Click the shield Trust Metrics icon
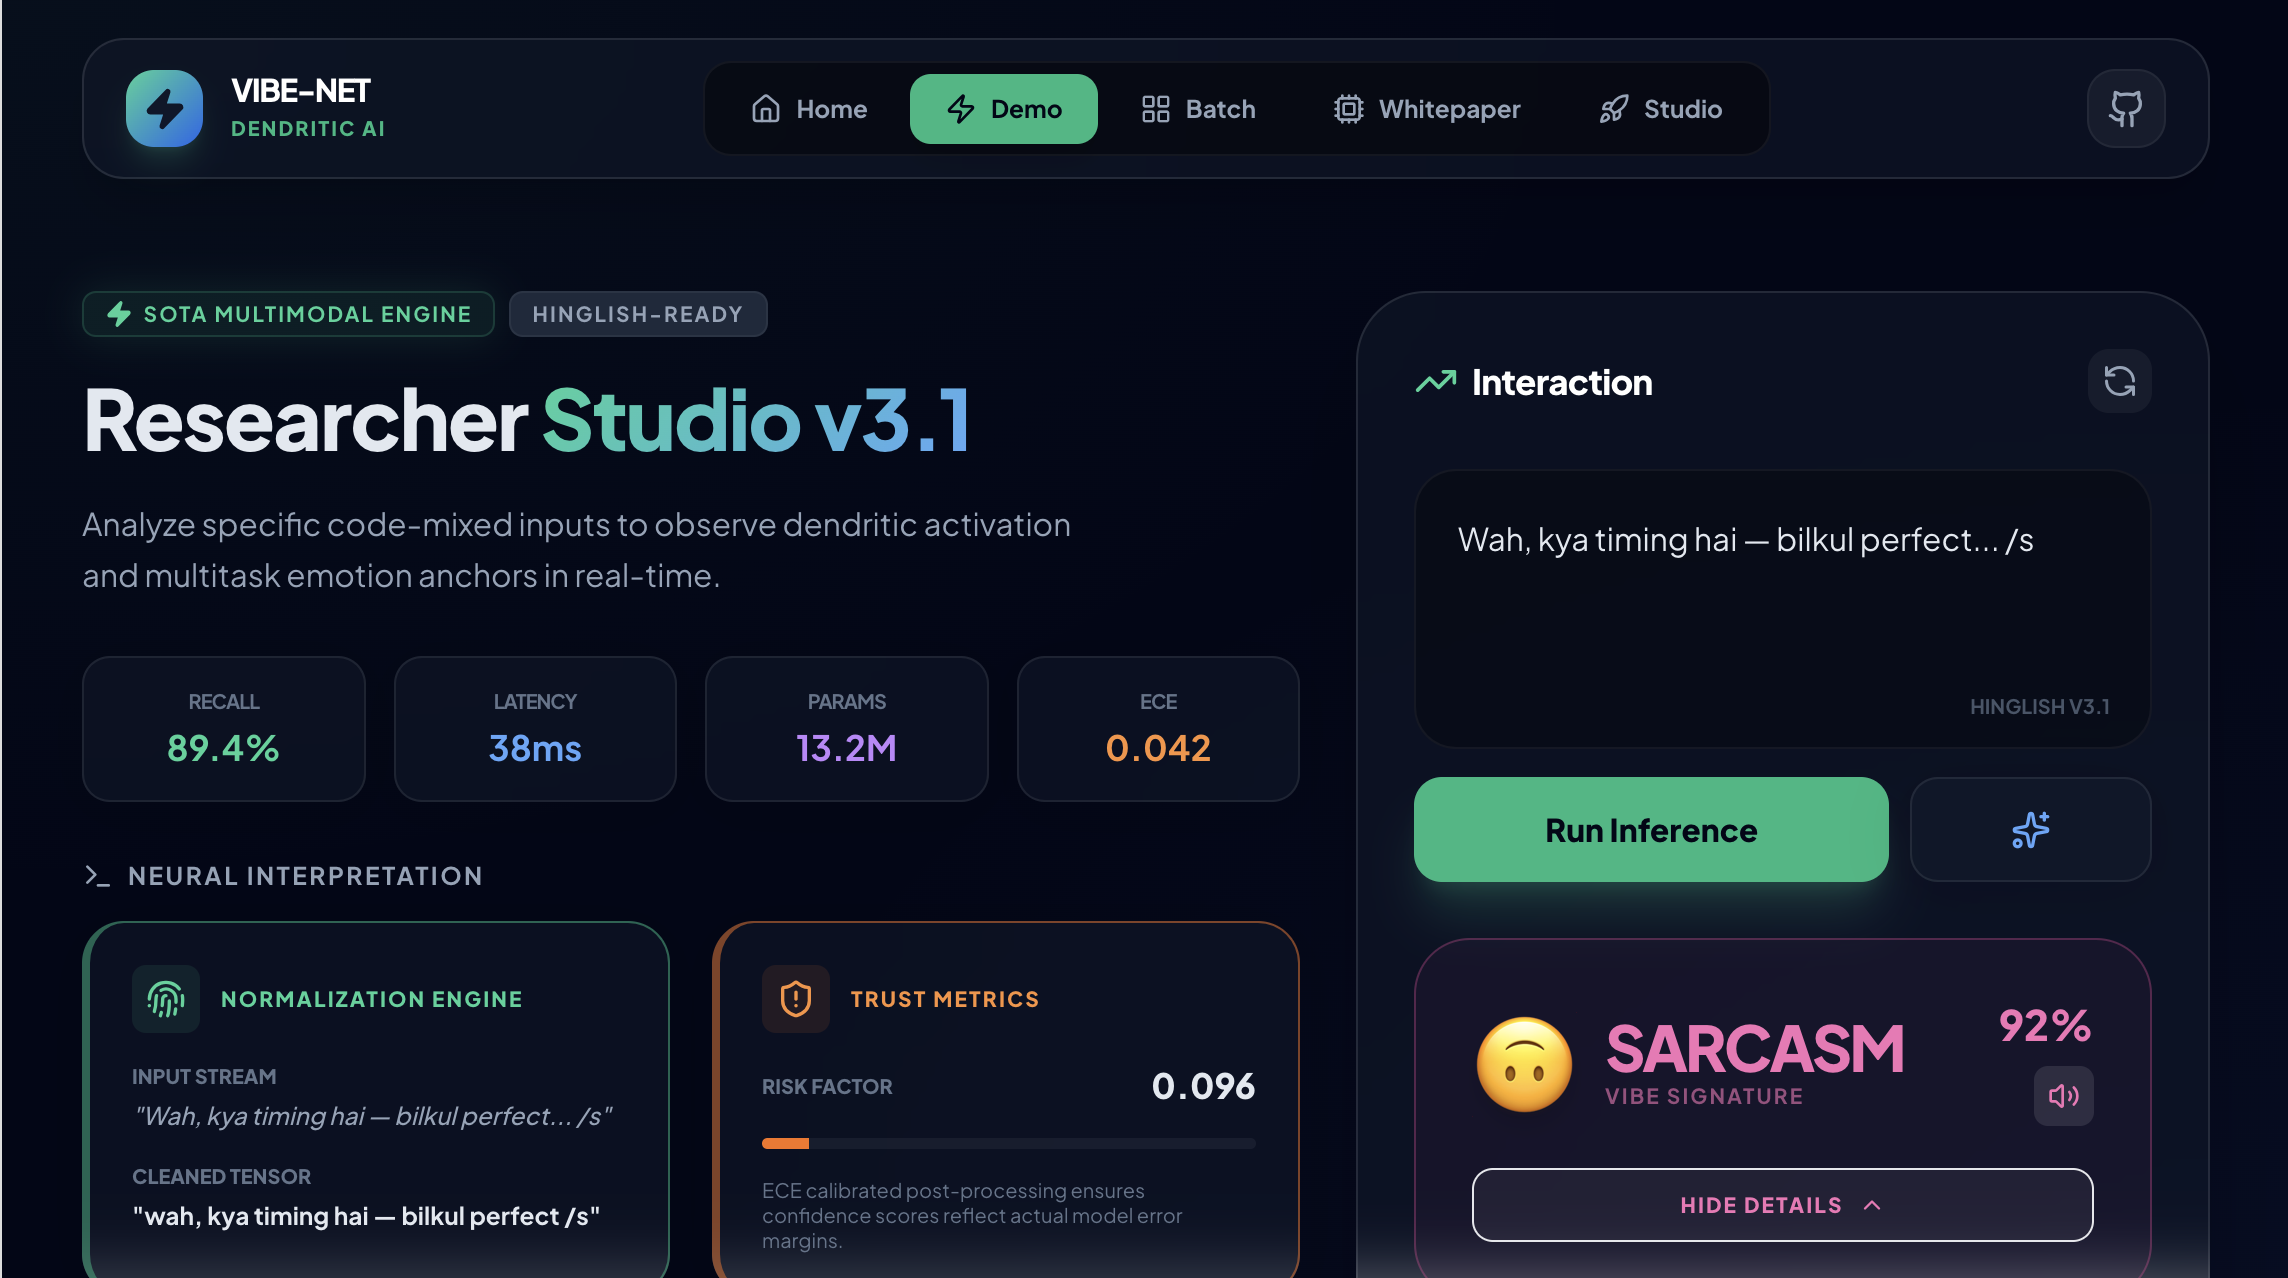Image resolution: width=2288 pixels, height=1278 pixels. 796,999
